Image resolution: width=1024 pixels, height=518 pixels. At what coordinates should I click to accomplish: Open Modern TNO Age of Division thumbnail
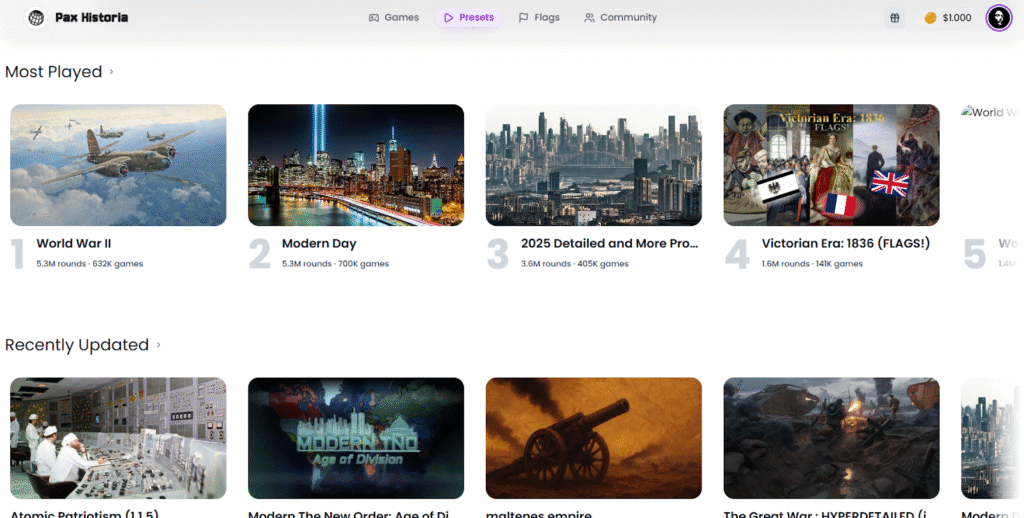point(355,437)
